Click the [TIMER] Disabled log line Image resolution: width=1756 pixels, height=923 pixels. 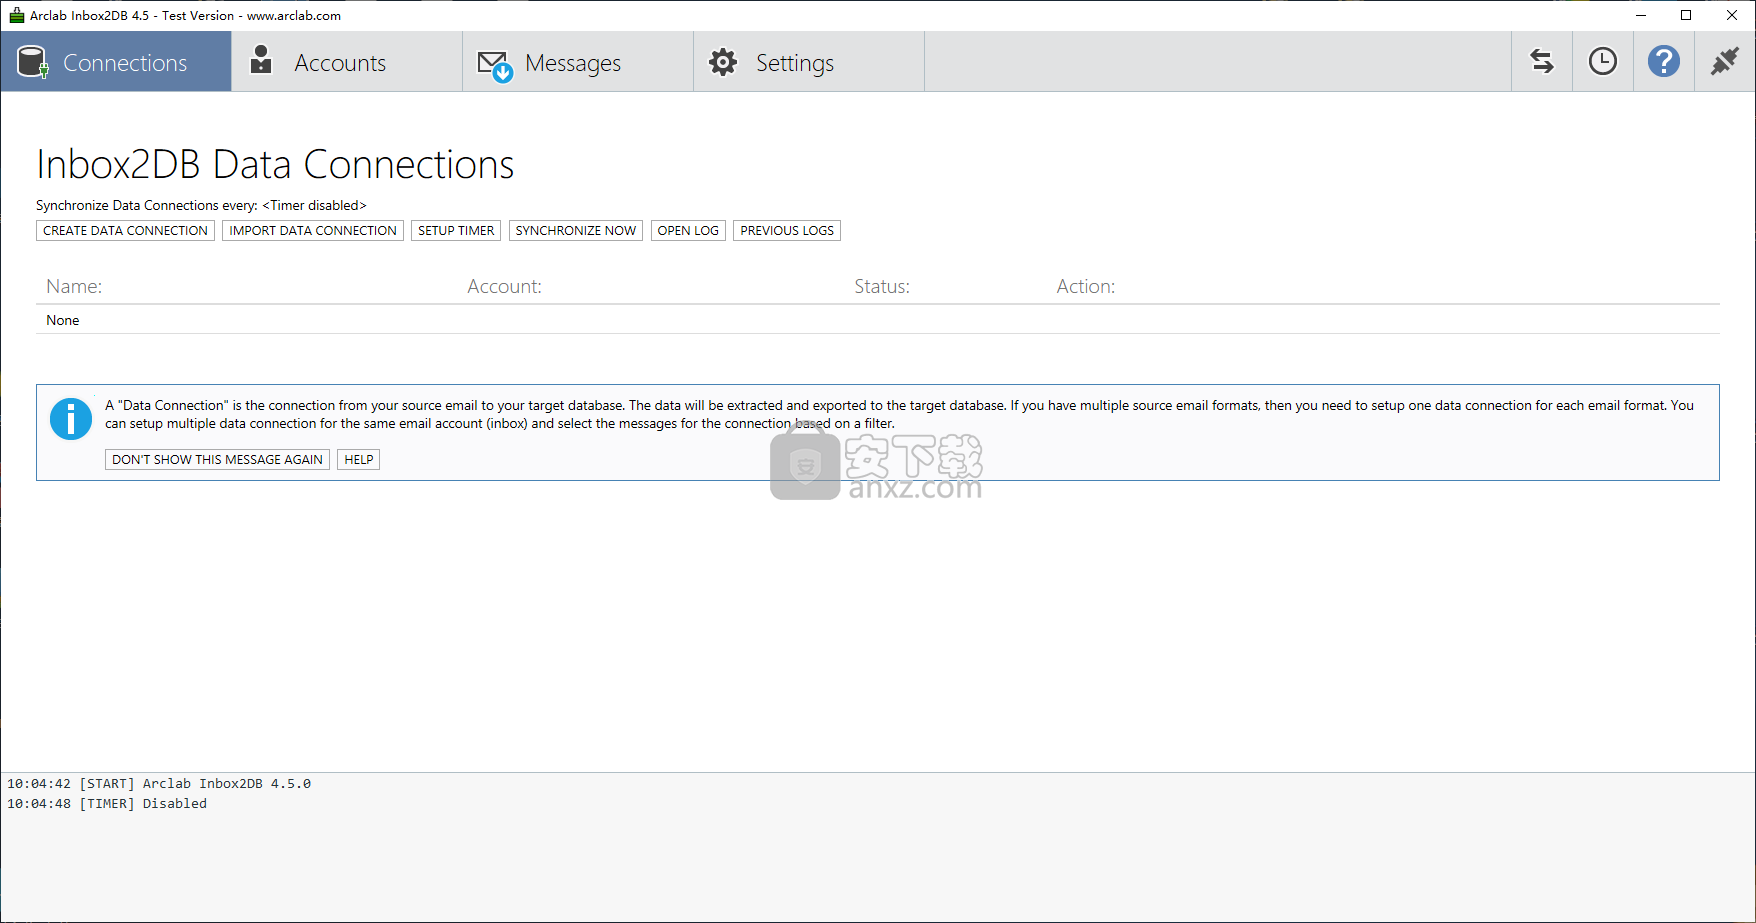(107, 804)
